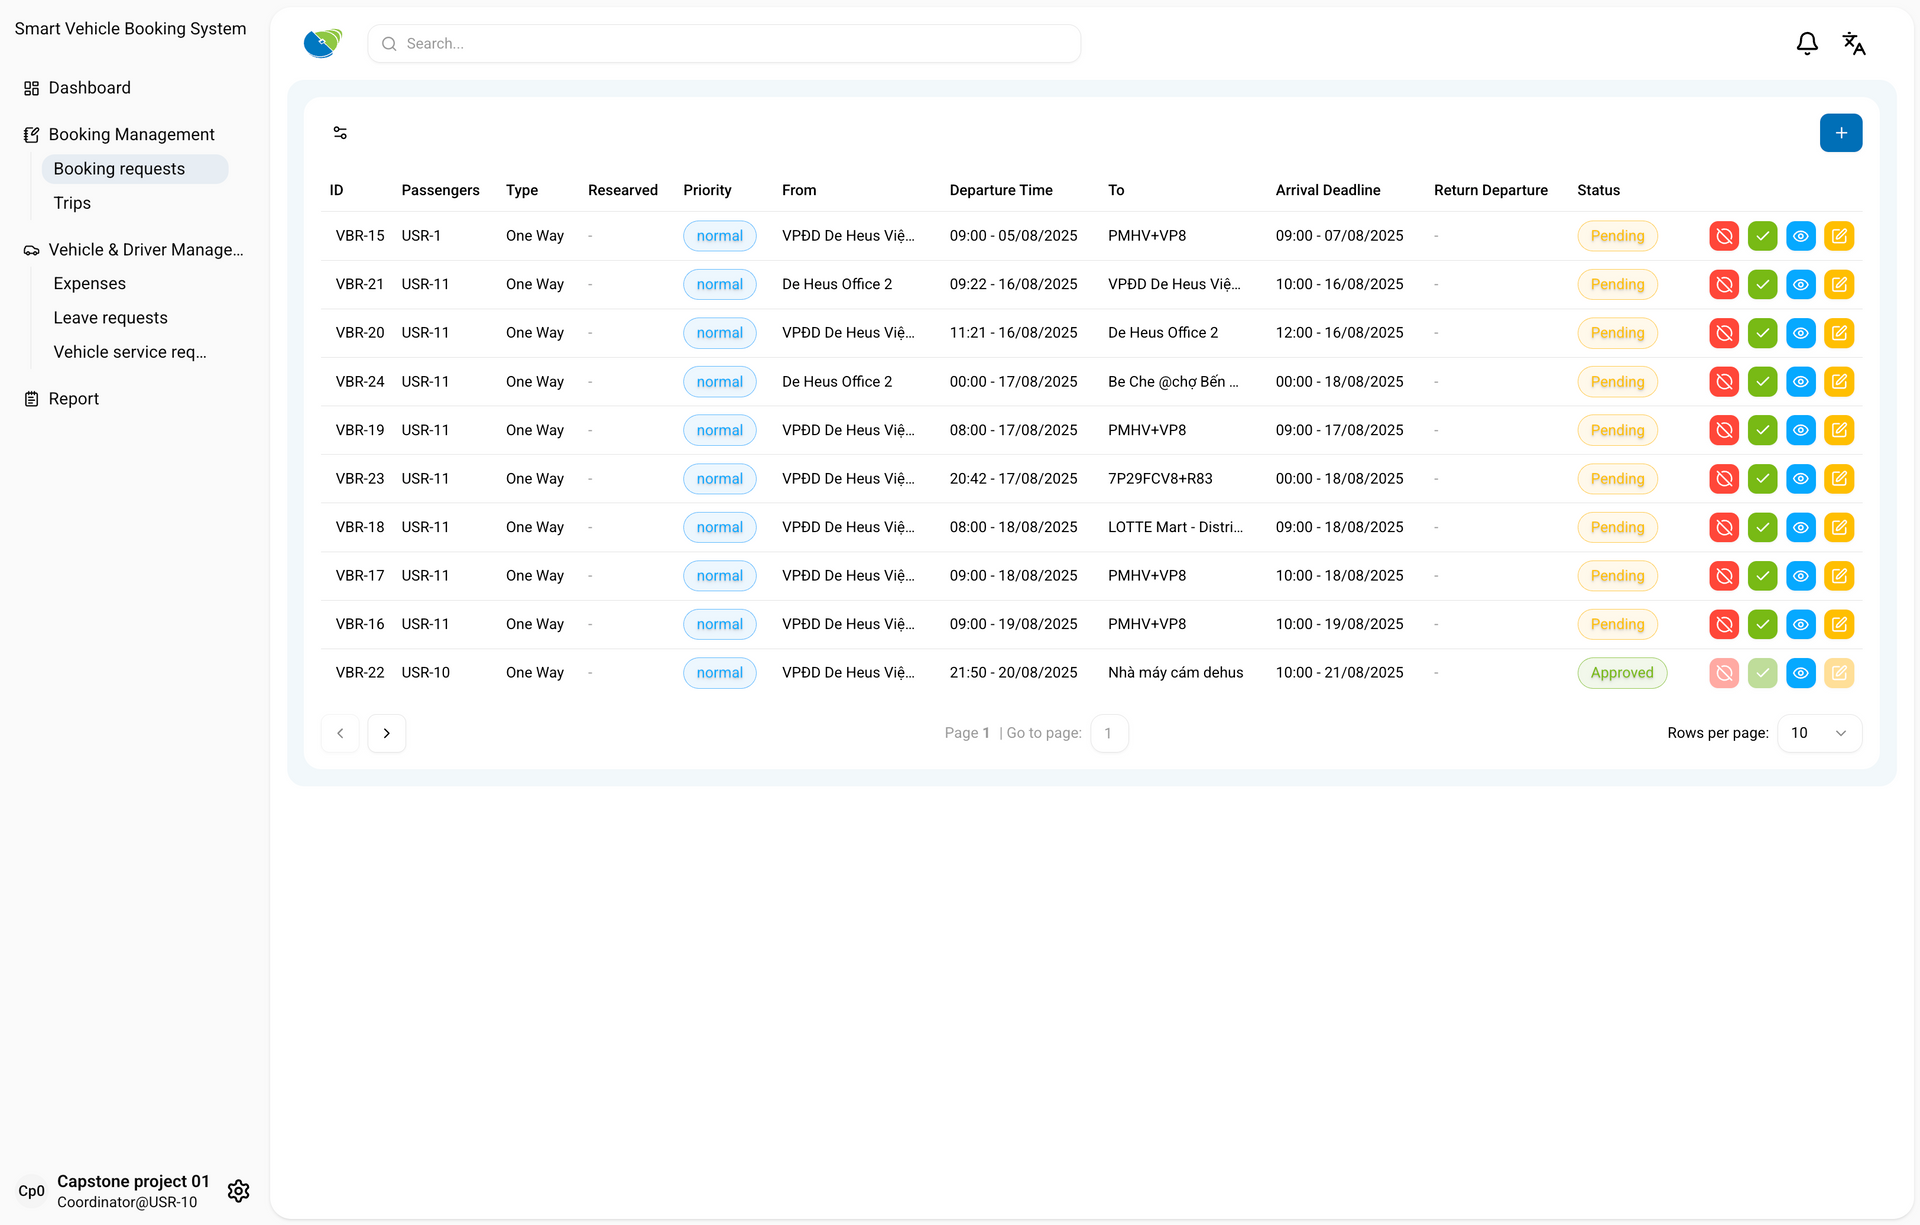Click the blue plus add booking button

[x=1840, y=133]
